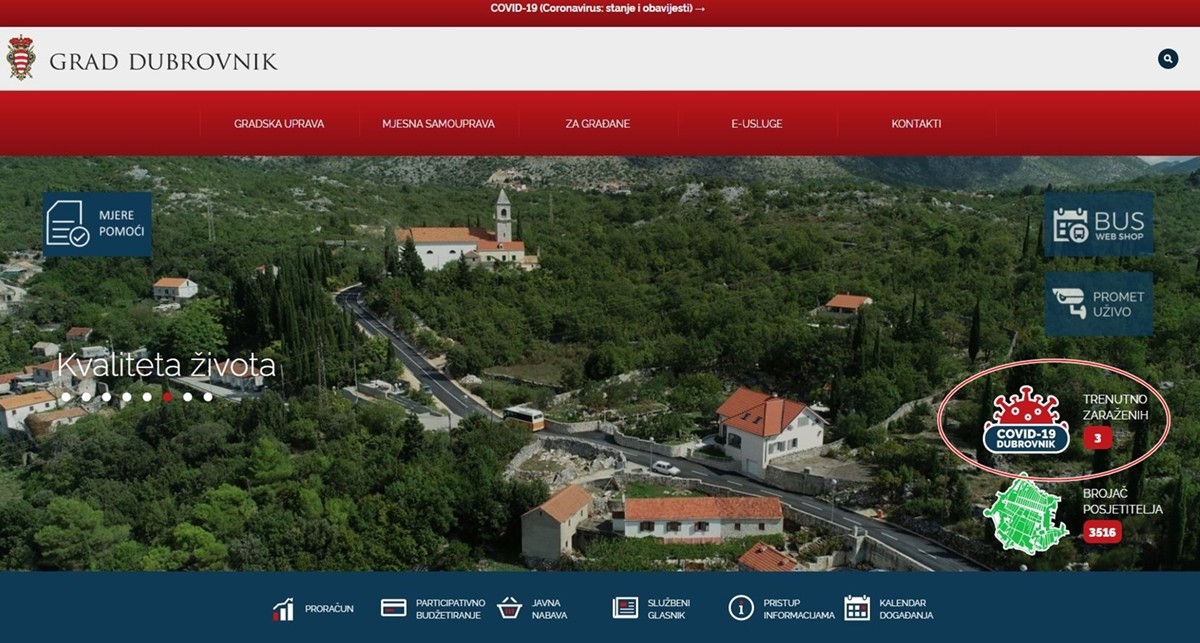Open the Kalendar događanja text link
The height and width of the screenshot is (643, 1200).
pos(906,609)
